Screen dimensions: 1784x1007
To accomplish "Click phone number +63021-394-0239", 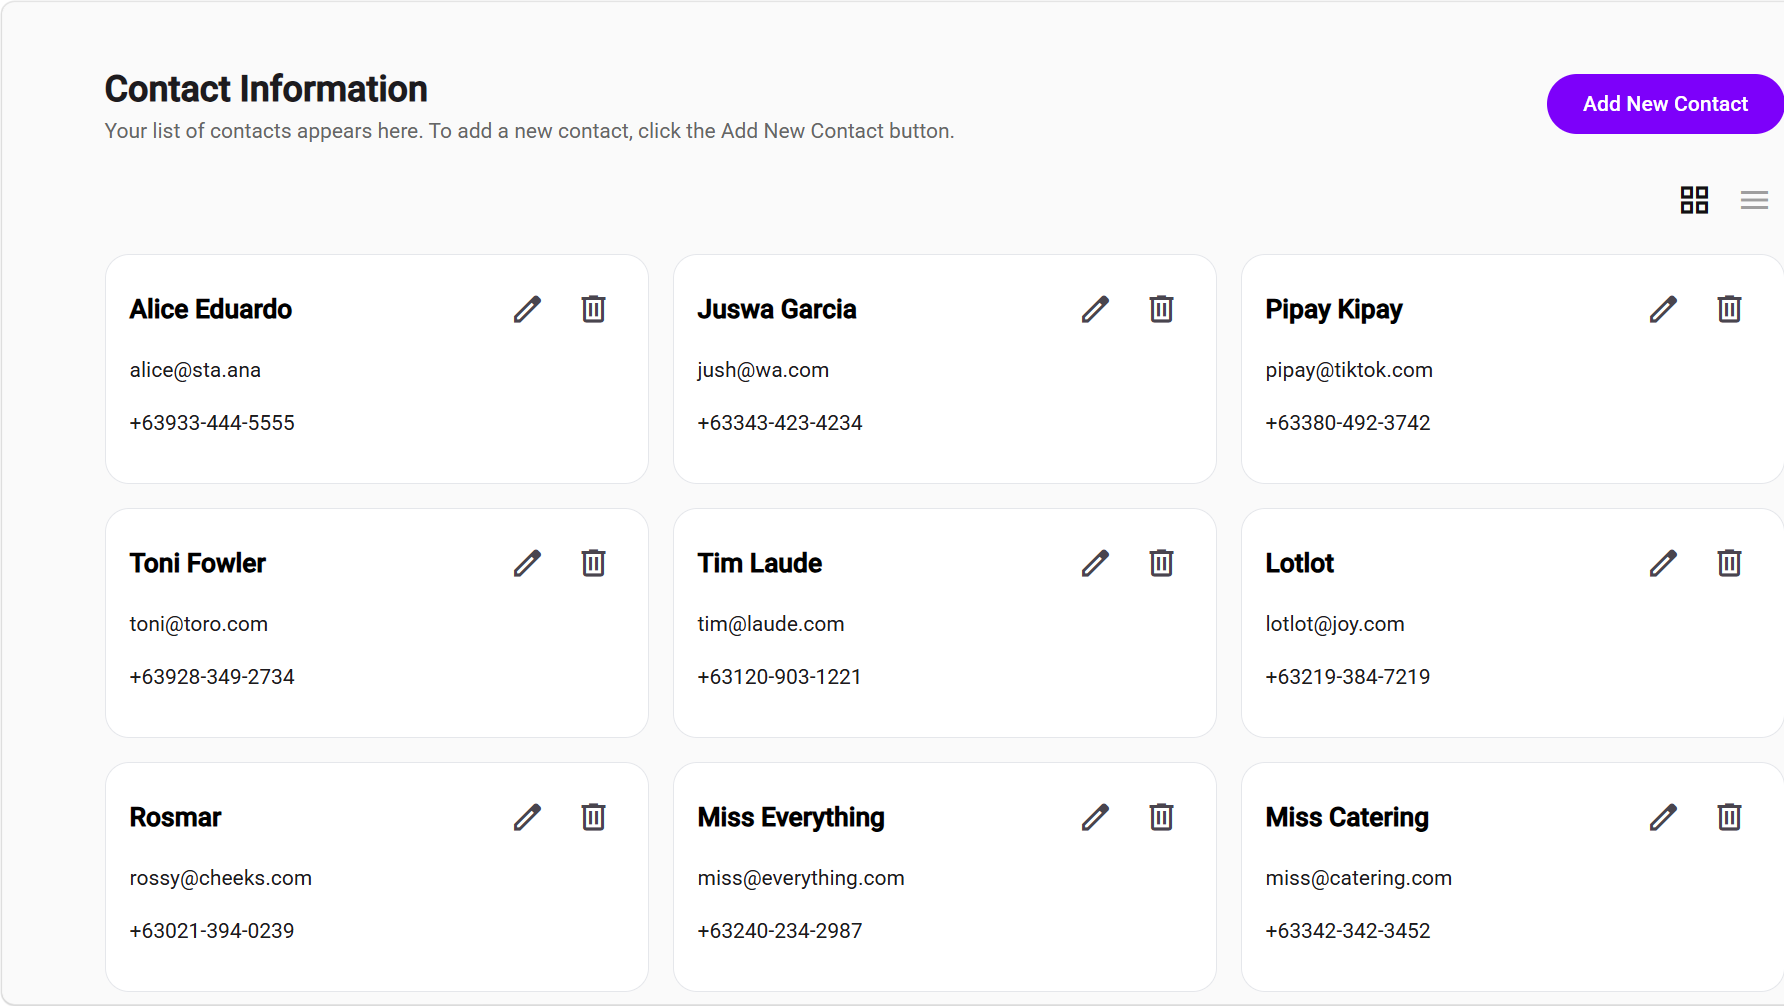I will [212, 931].
